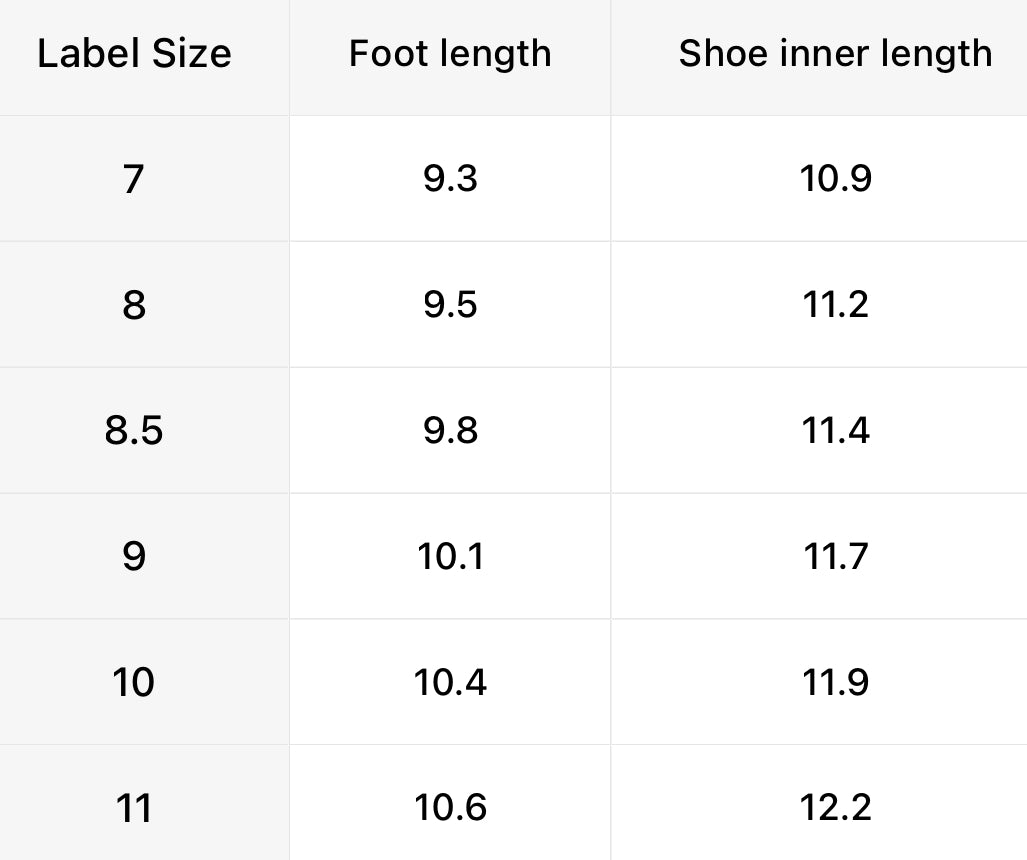
Task: Click the 10.4 foot length cell
Action: pos(450,682)
